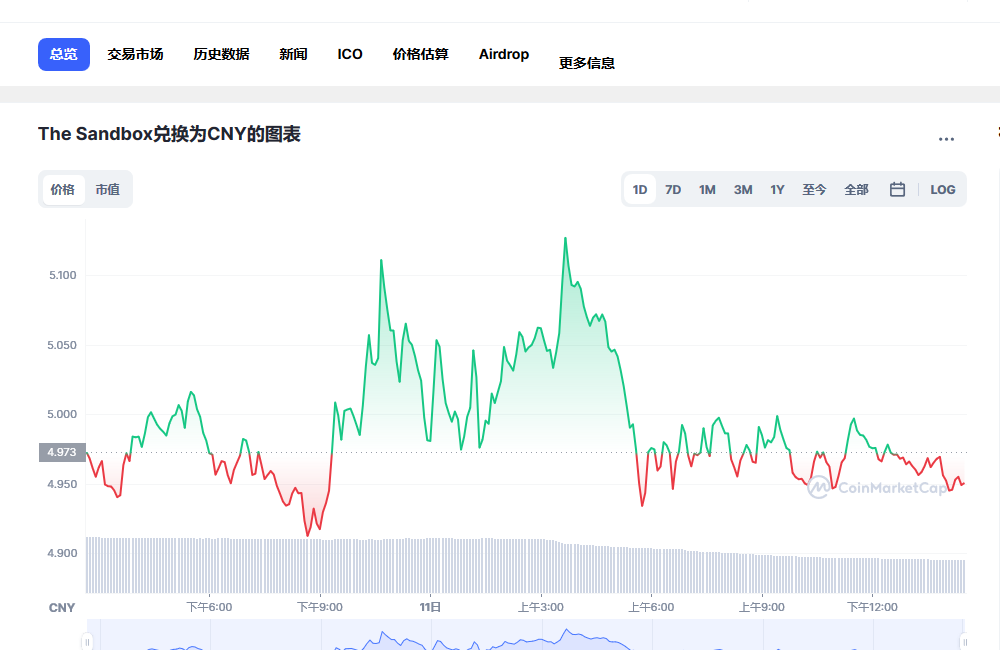Open the ICO tab
The image size is (1000, 650).
(x=350, y=54)
